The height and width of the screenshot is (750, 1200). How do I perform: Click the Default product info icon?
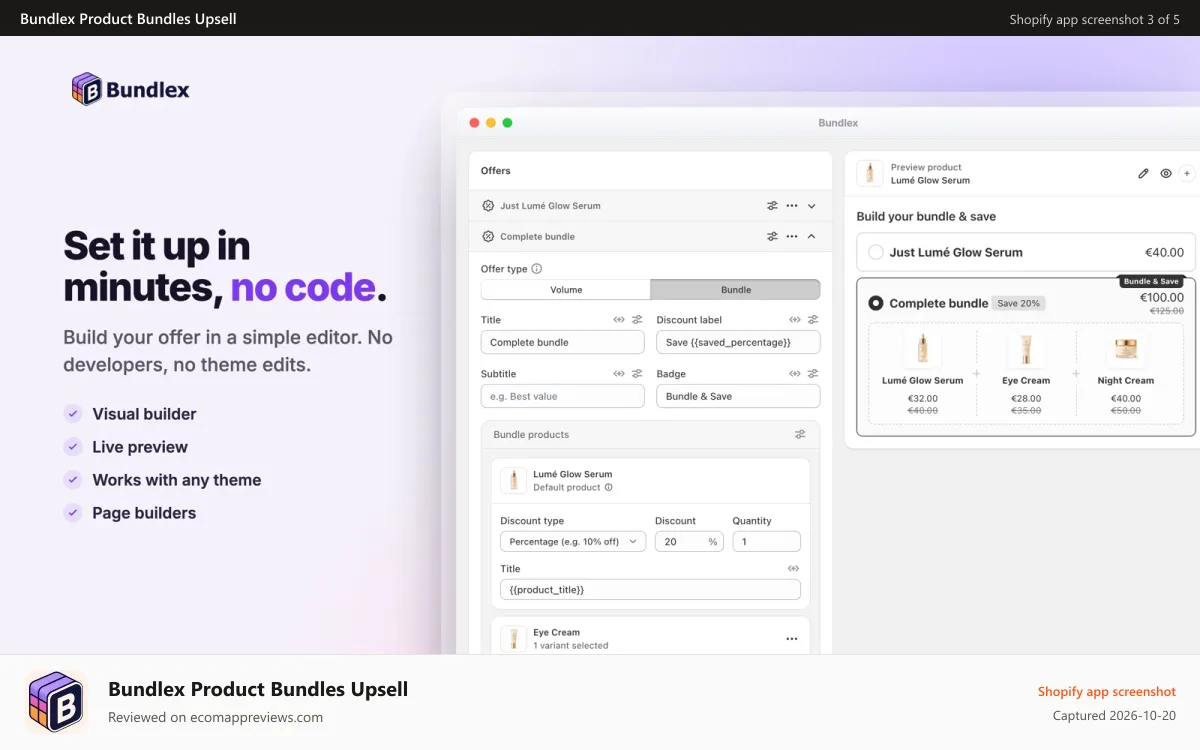pyautogui.click(x=608, y=488)
